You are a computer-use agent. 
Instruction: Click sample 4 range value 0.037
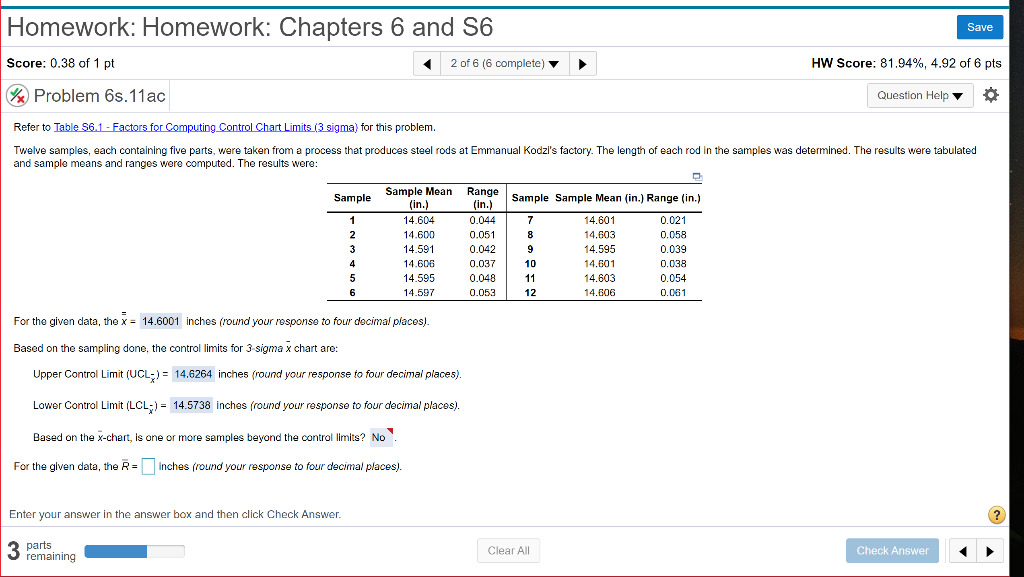(482, 264)
